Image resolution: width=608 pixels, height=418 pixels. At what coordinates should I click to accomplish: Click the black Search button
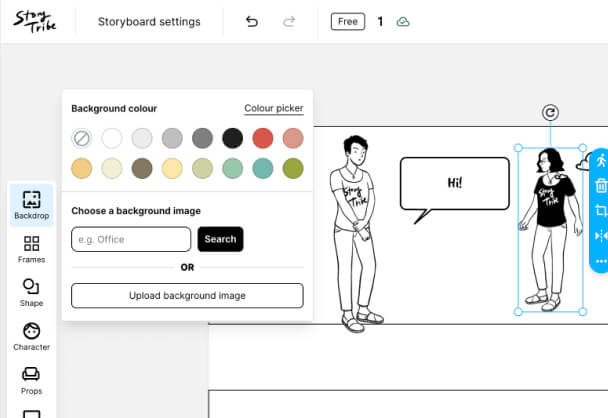point(220,239)
